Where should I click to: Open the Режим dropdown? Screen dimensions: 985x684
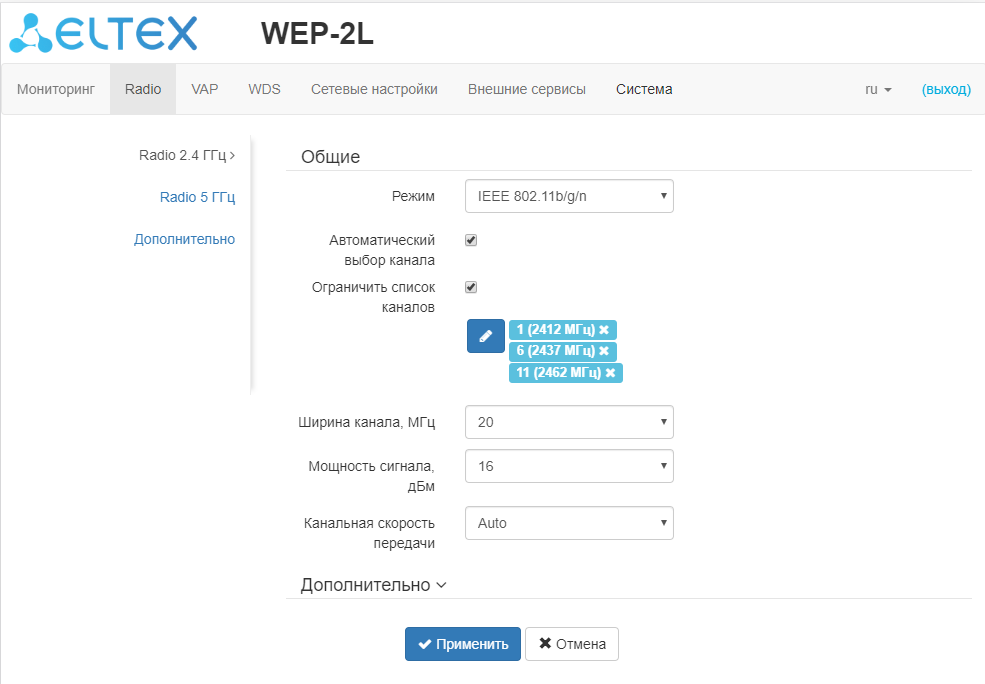(569, 196)
